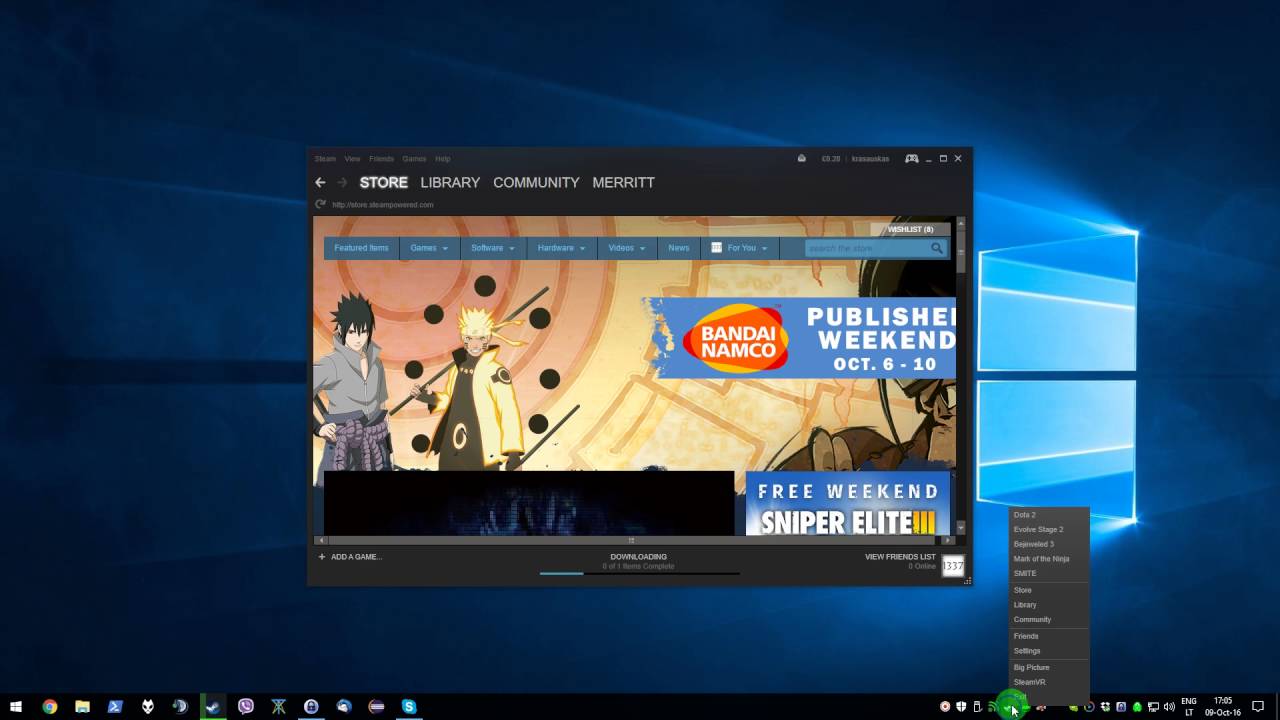This screenshot has height=720, width=1280.
Task: Open the MERRITT profile tab
Action: [x=623, y=182]
